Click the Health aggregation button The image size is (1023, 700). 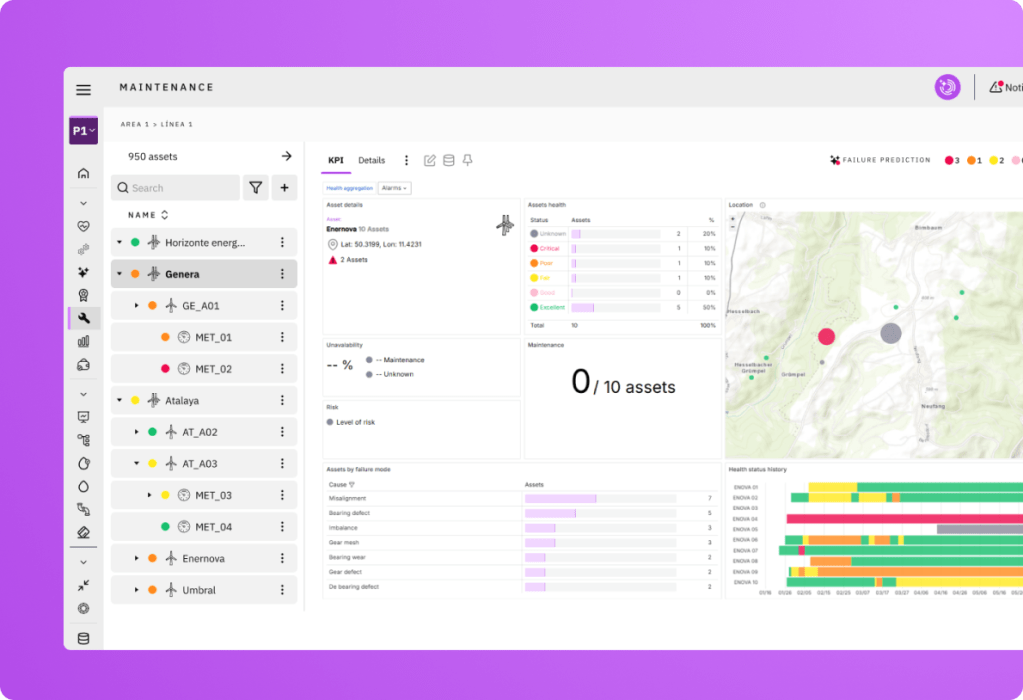[x=349, y=188]
